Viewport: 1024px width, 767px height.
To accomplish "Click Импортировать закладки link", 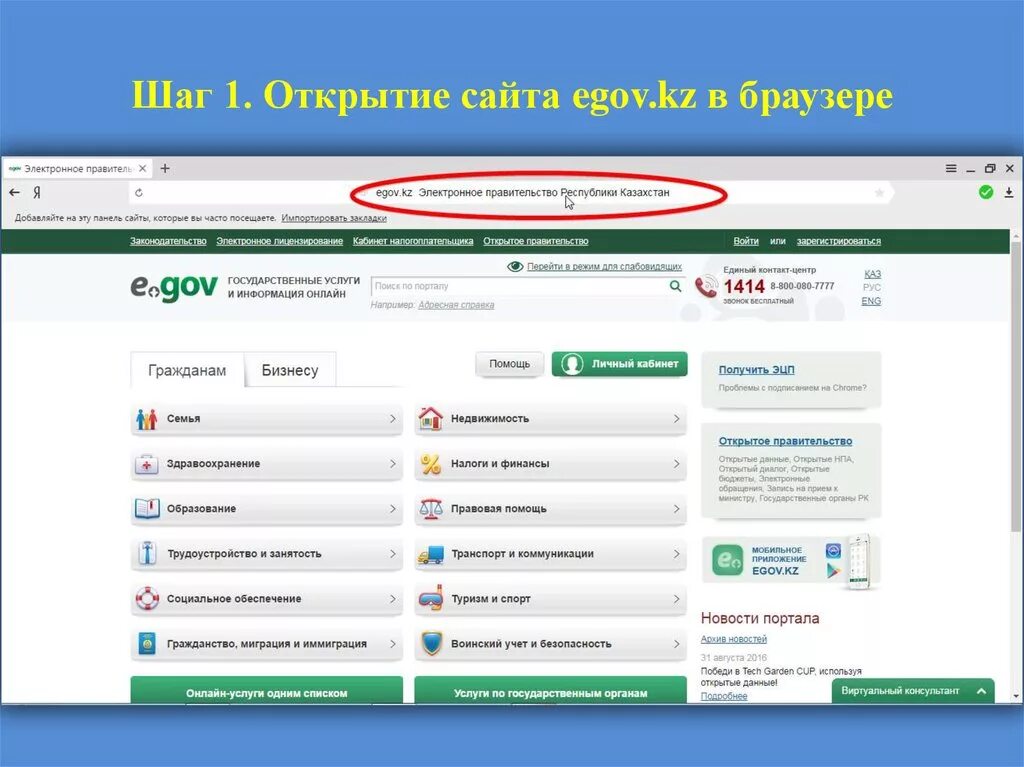I will [334, 218].
